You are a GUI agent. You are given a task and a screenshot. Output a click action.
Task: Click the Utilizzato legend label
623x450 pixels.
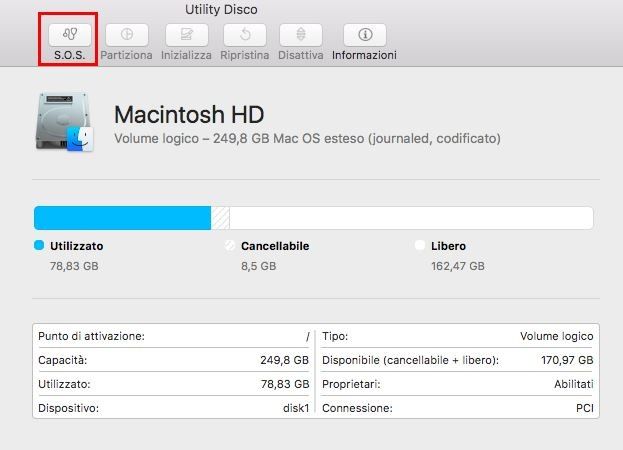(x=77, y=246)
